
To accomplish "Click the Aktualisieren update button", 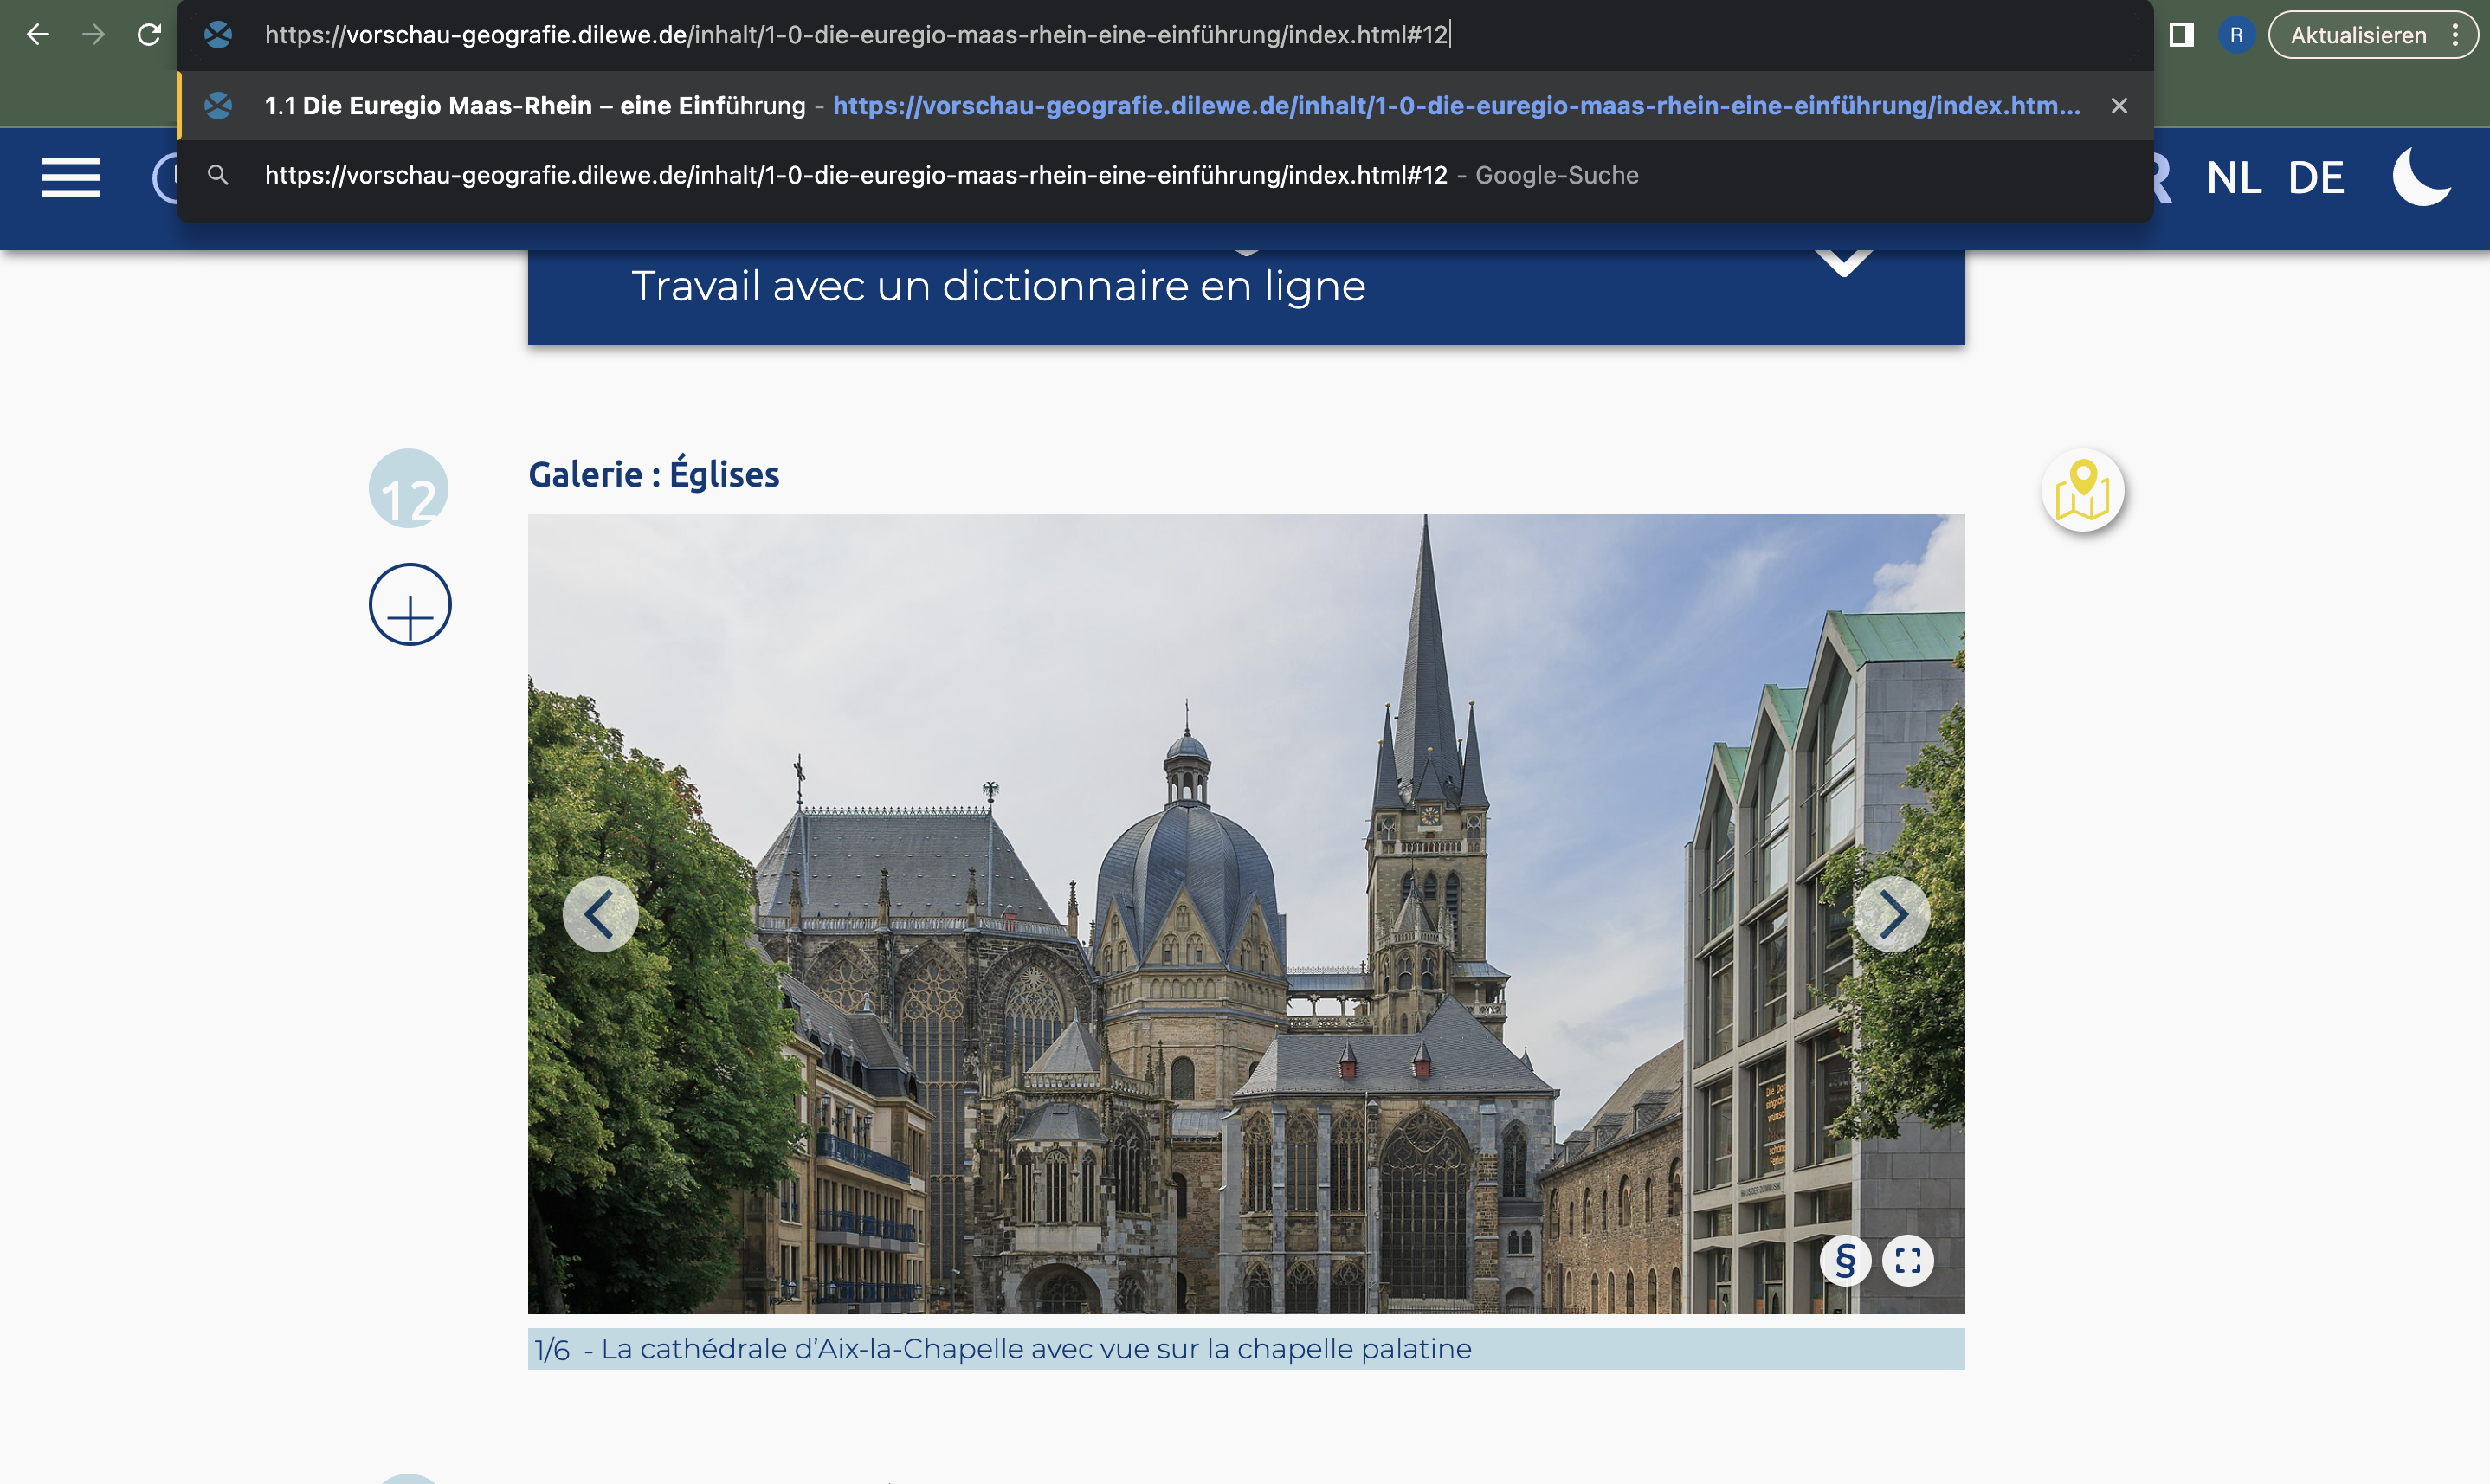I will click(x=2357, y=35).
